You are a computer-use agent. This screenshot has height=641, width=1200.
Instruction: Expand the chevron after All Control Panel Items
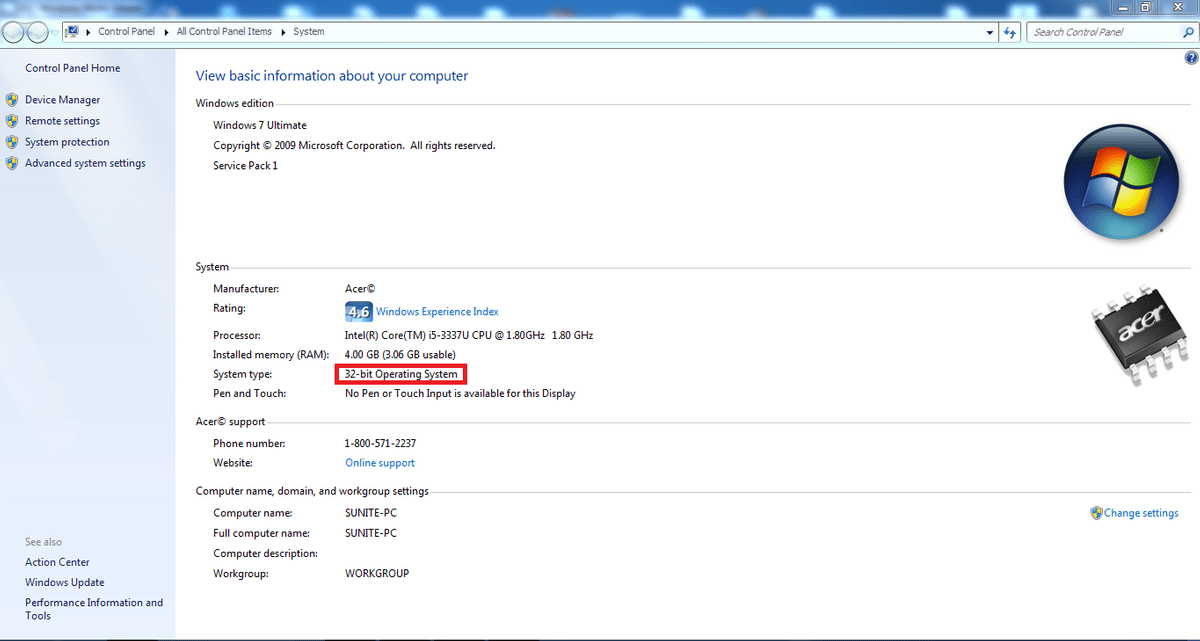pos(283,31)
